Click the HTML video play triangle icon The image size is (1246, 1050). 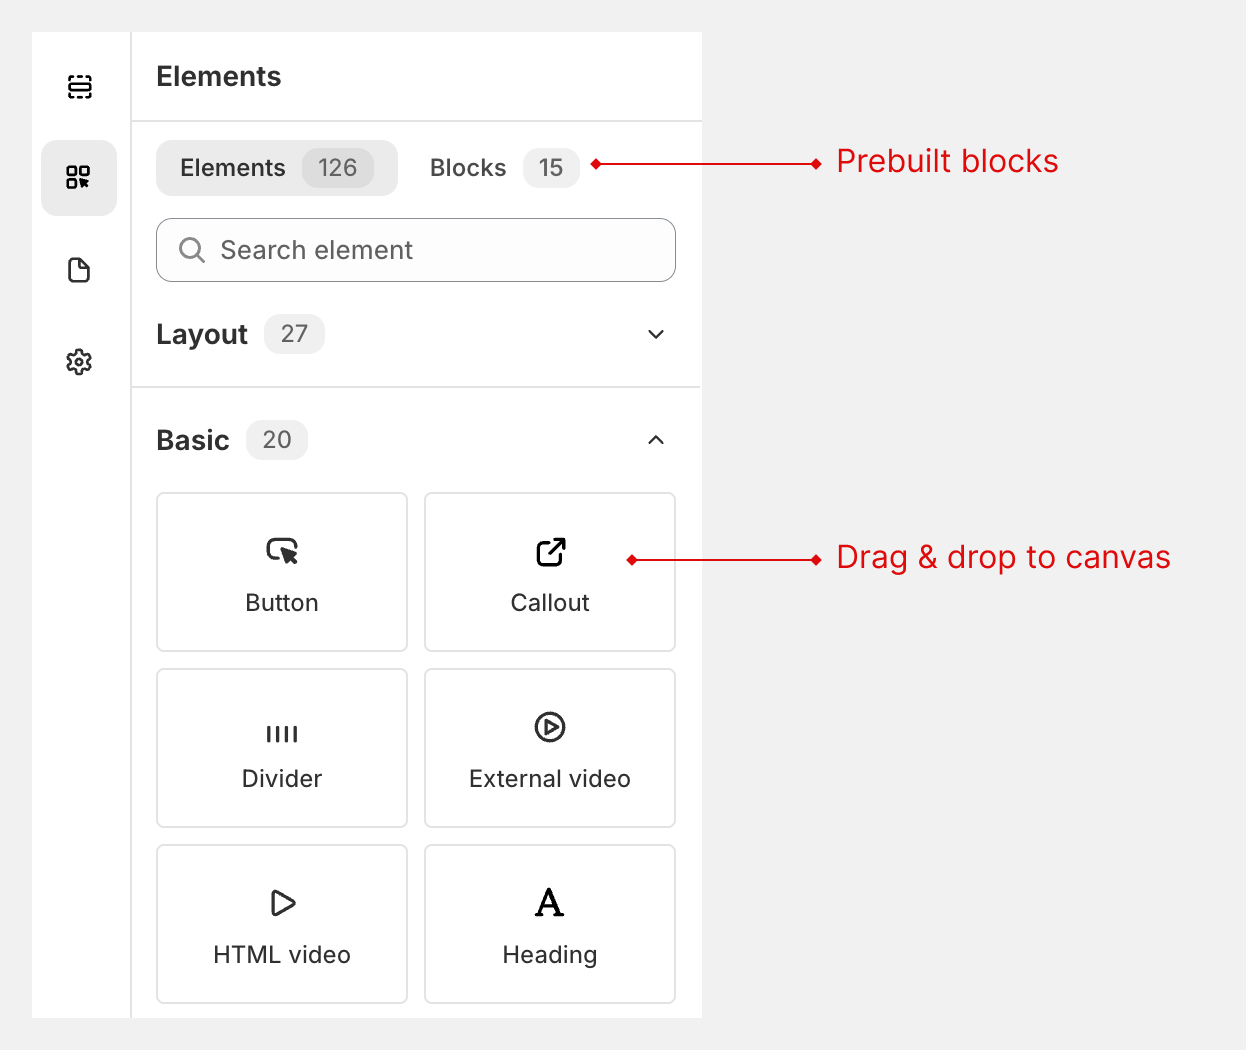283,903
